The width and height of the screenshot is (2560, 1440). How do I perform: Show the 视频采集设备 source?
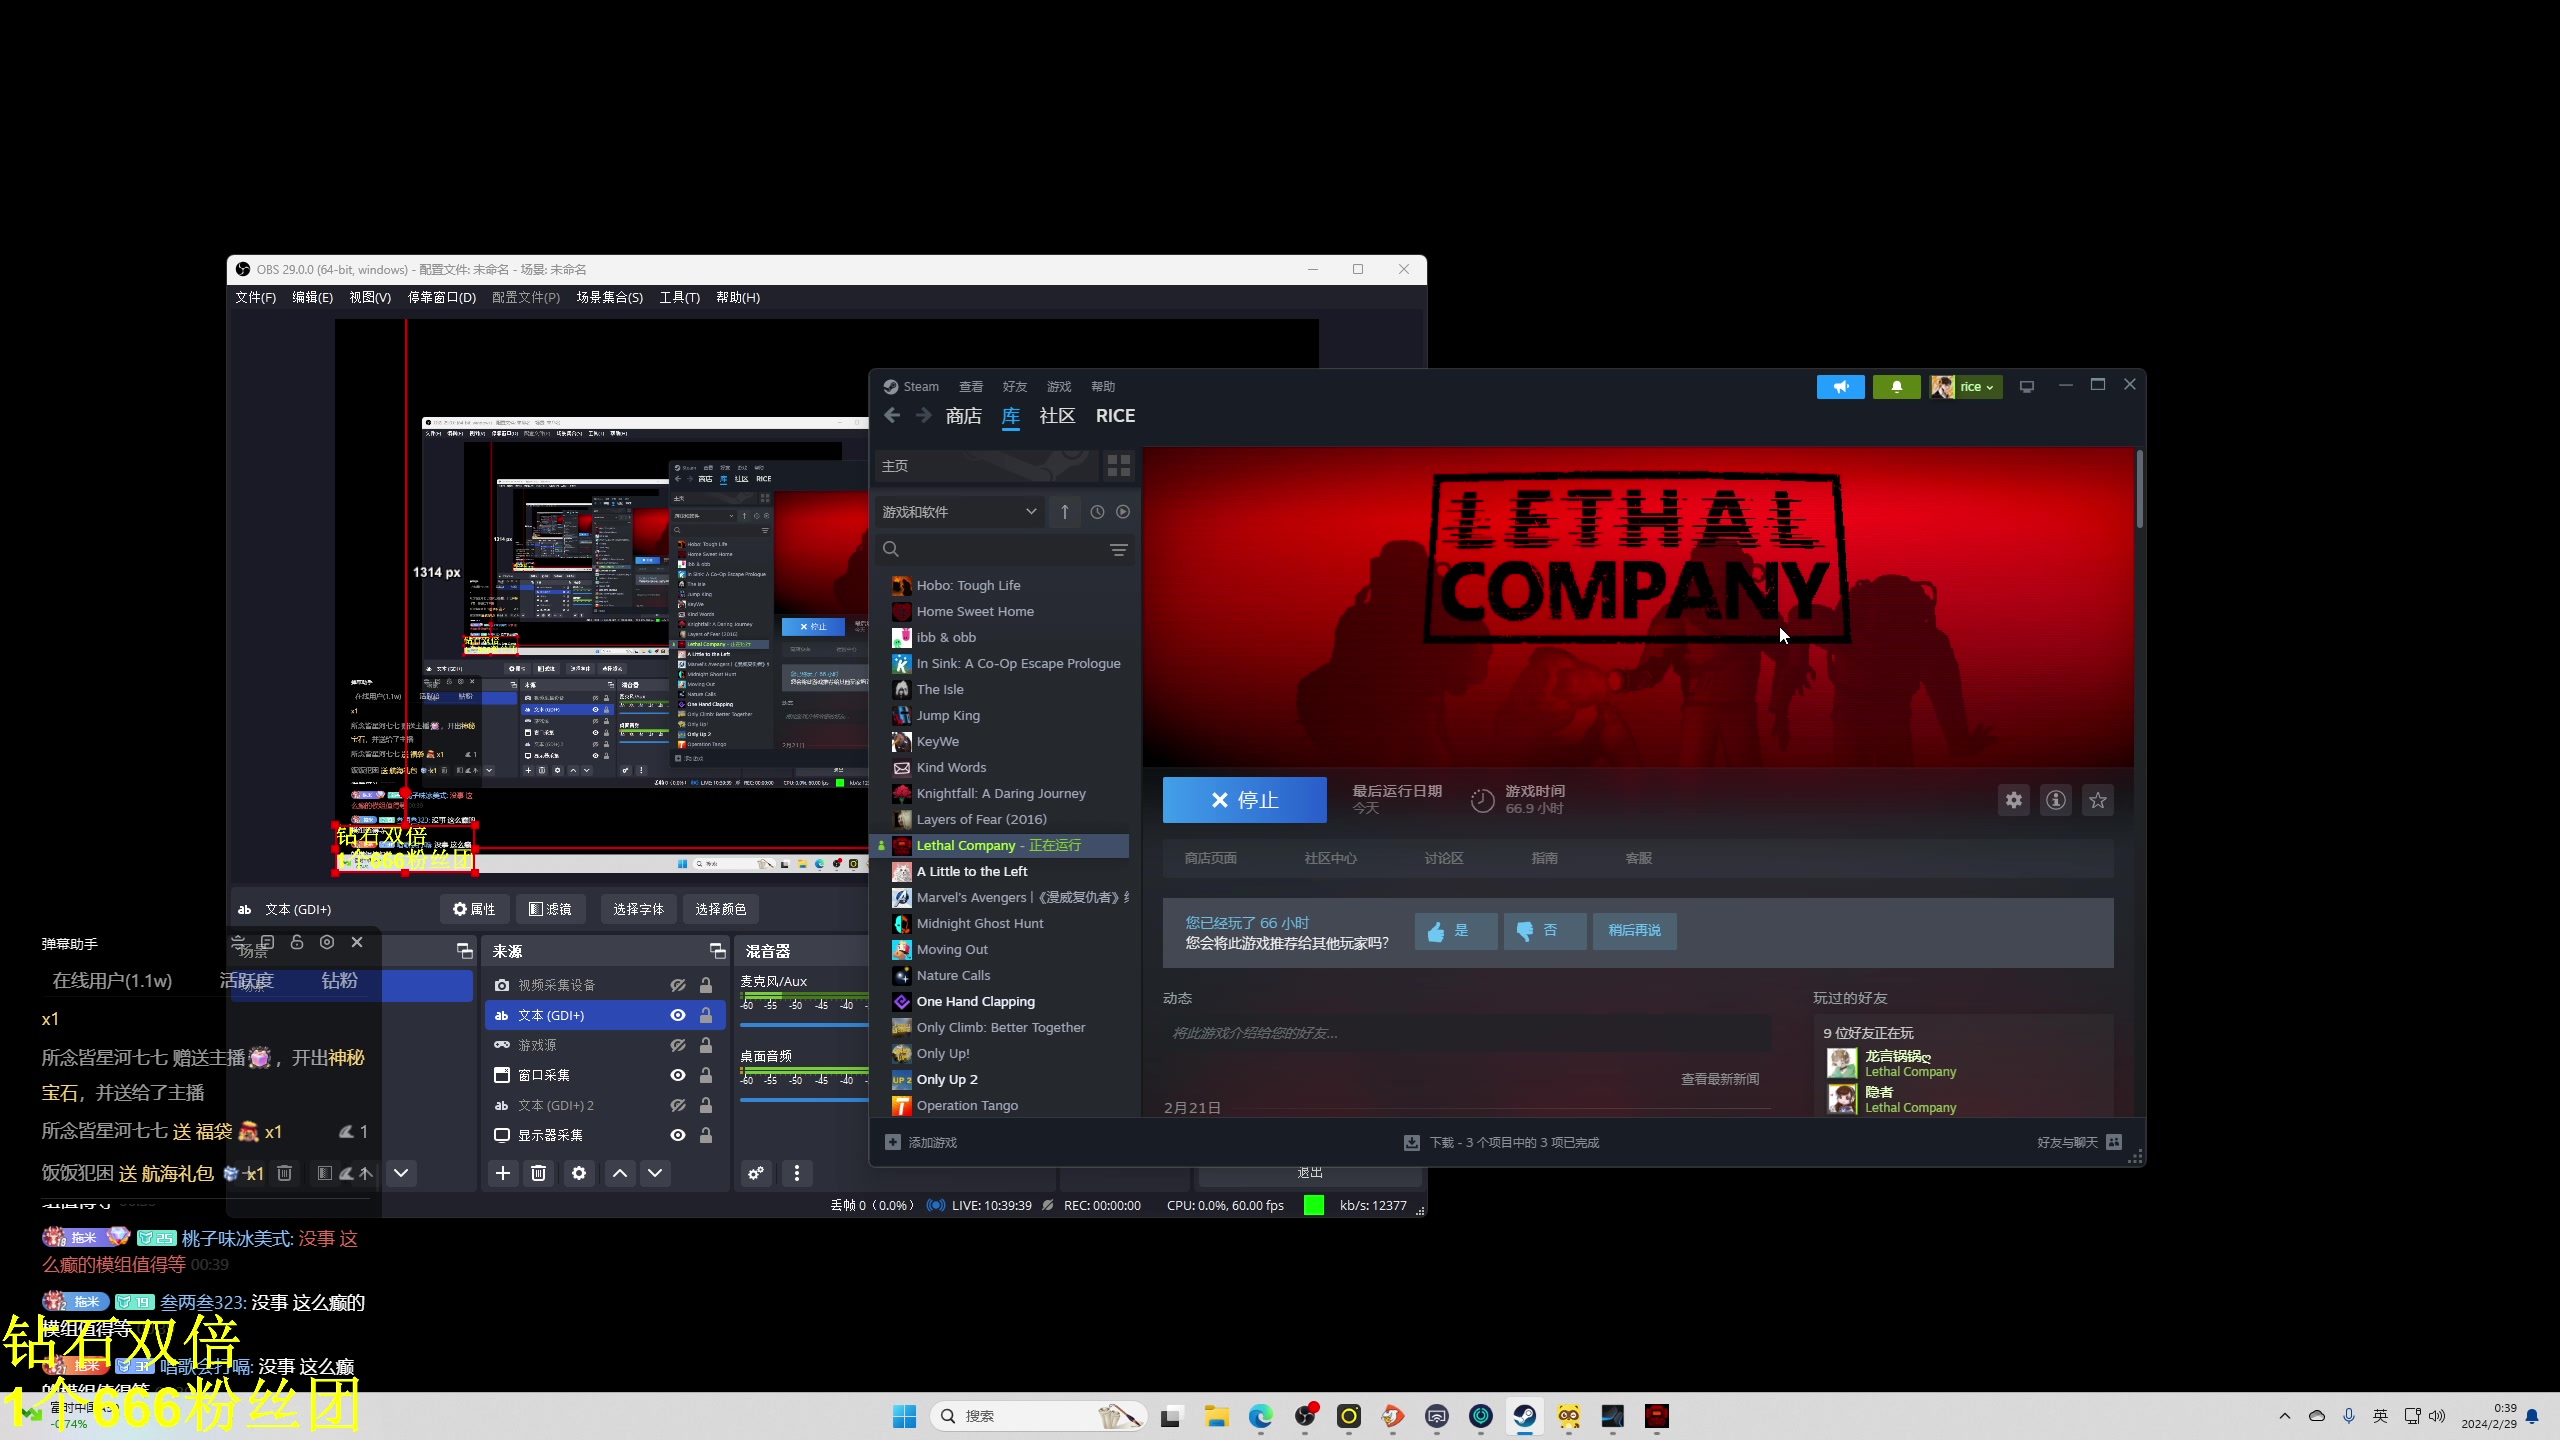pyautogui.click(x=678, y=985)
